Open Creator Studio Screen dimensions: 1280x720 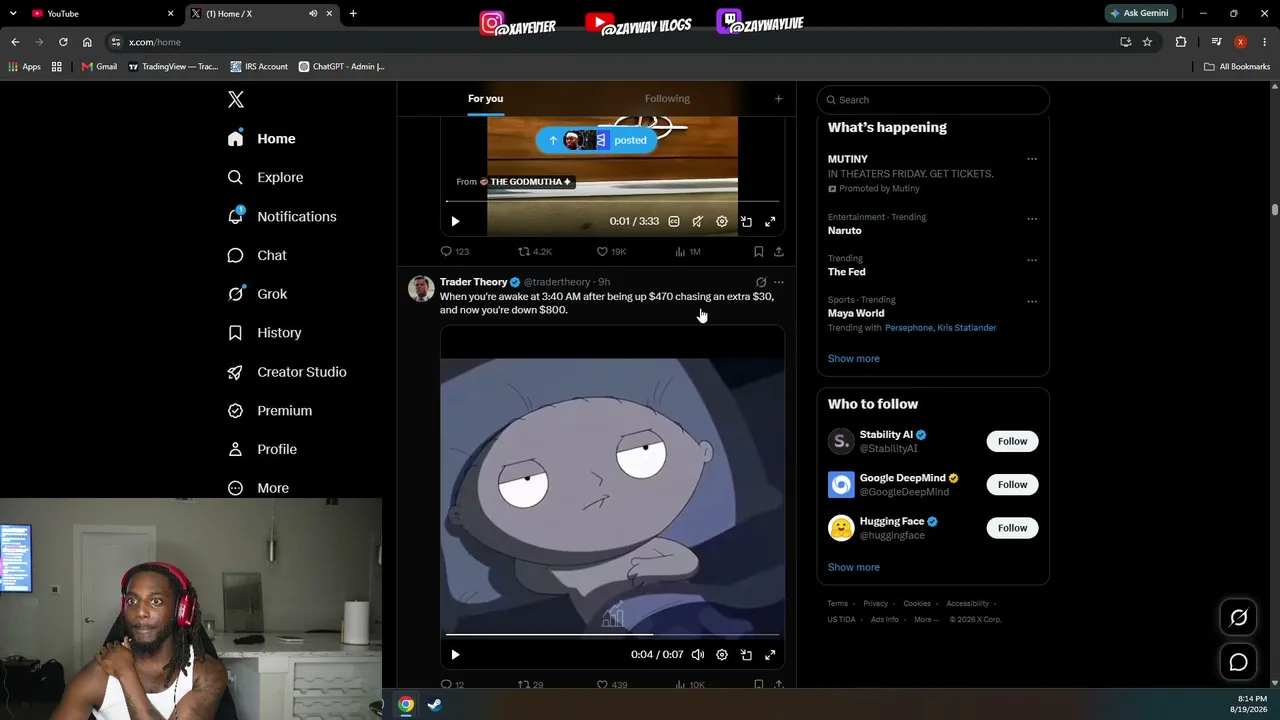coord(287,371)
